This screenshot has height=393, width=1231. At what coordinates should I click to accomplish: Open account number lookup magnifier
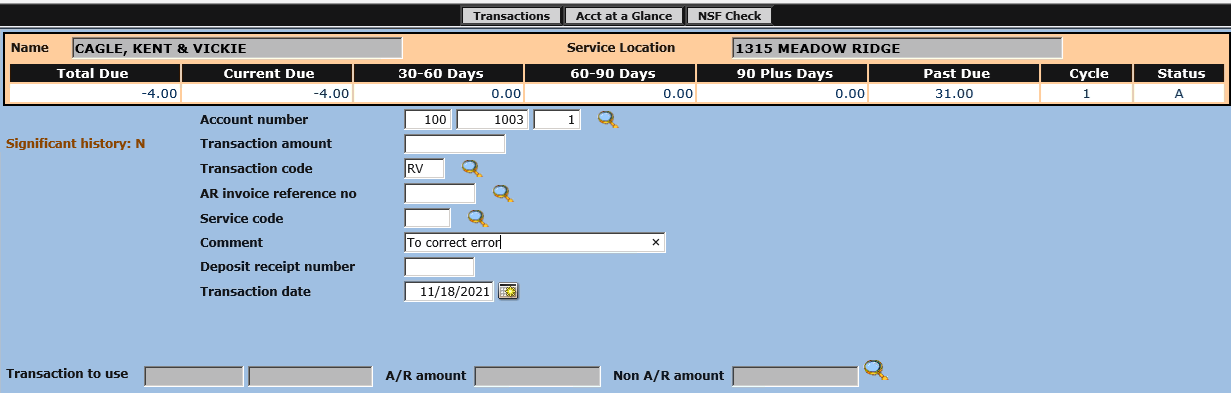pos(608,120)
